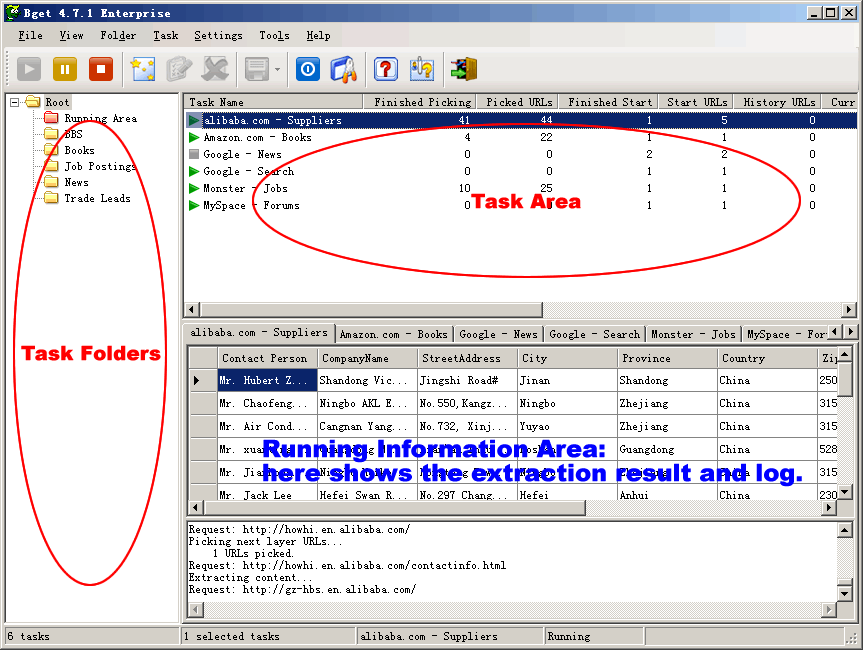Screen dimensions: 863x650
Task: Switch to the Google - Search tab
Action: [594, 334]
